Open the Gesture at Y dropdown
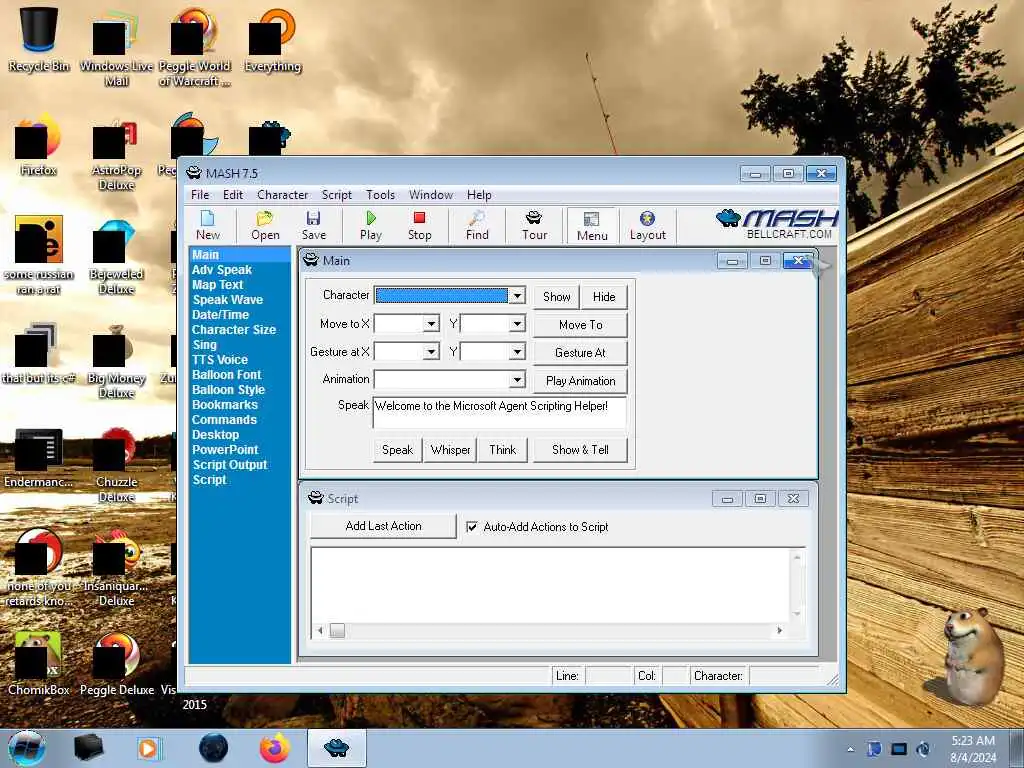1024x768 pixels. 517,352
